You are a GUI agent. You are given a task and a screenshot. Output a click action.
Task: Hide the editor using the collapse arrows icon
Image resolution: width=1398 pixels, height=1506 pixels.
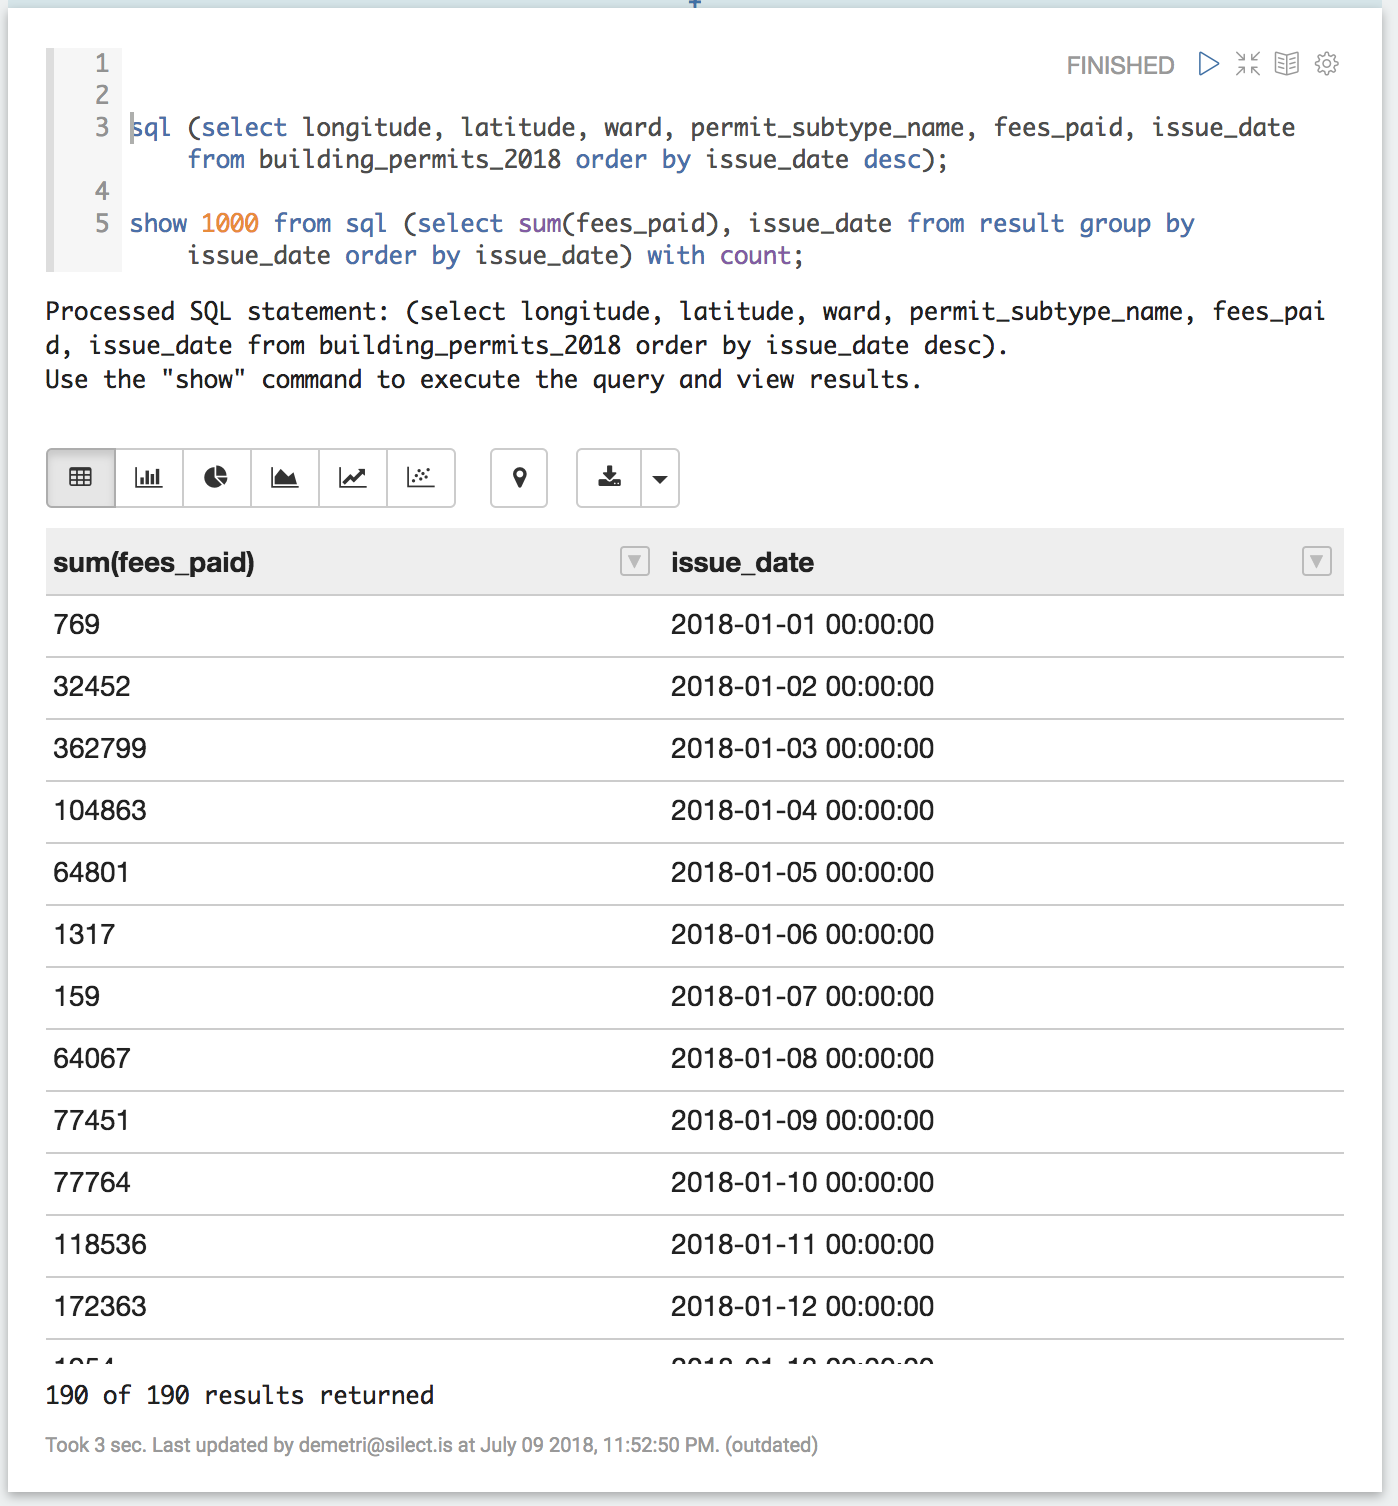(1247, 64)
